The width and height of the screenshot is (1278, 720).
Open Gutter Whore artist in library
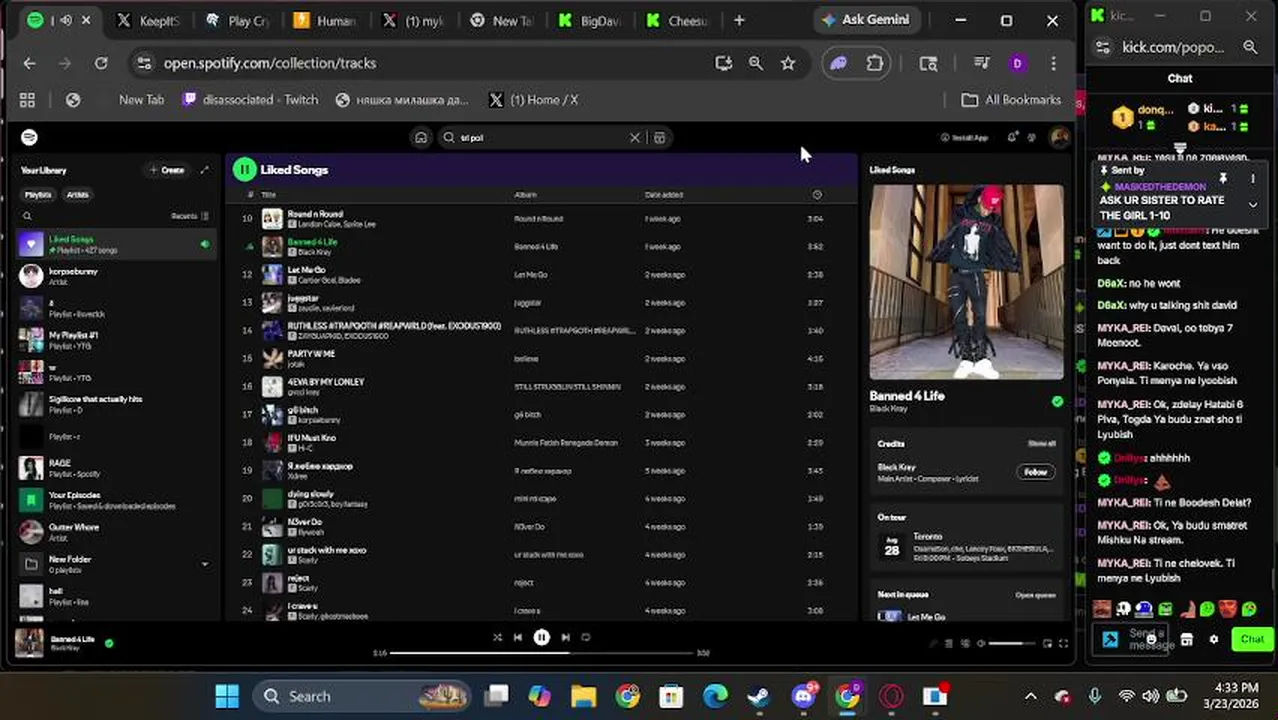pos(117,532)
